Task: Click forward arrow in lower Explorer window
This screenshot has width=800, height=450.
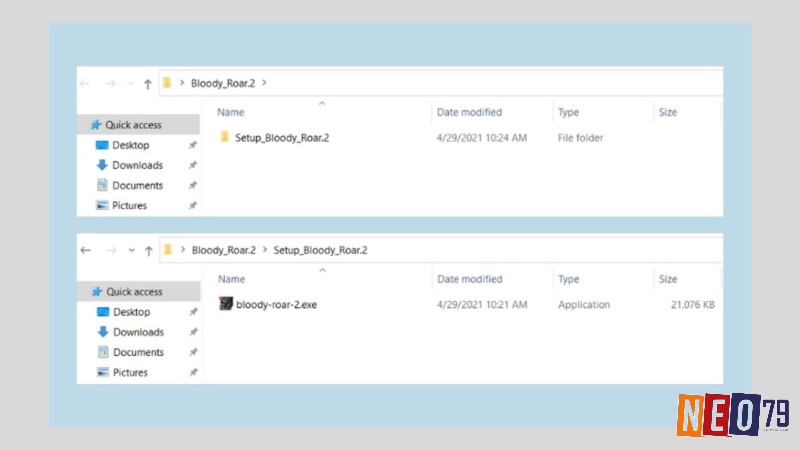Action: pyautogui.click(x=111, y=251)
